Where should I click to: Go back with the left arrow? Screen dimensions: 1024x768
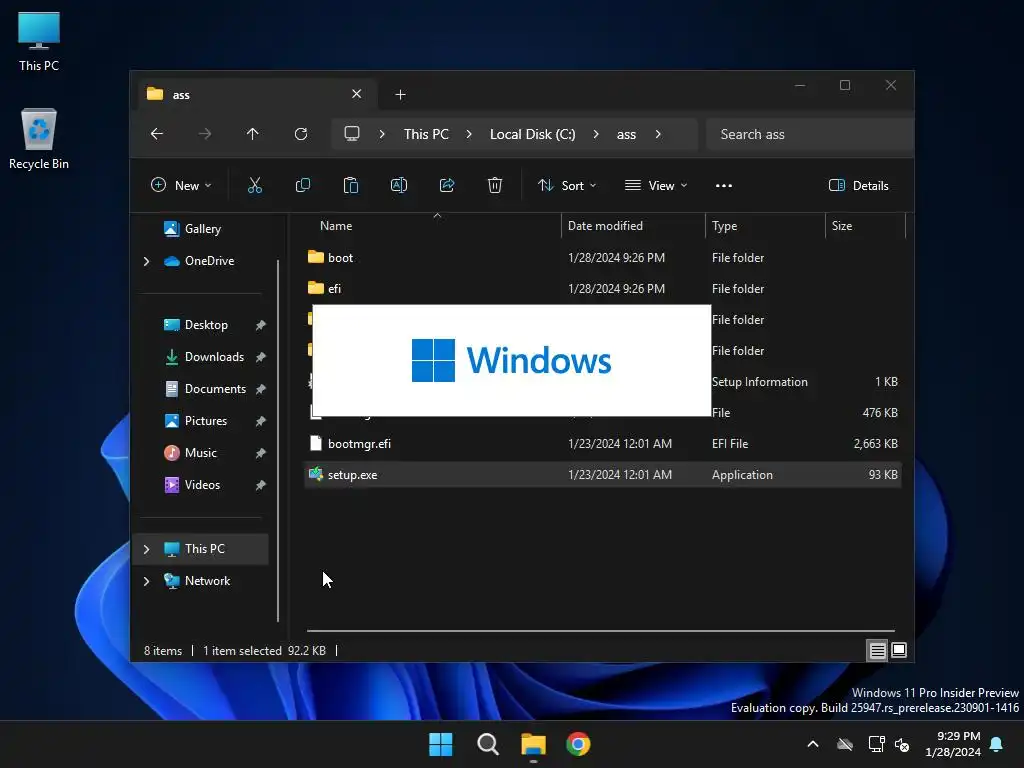157,134
